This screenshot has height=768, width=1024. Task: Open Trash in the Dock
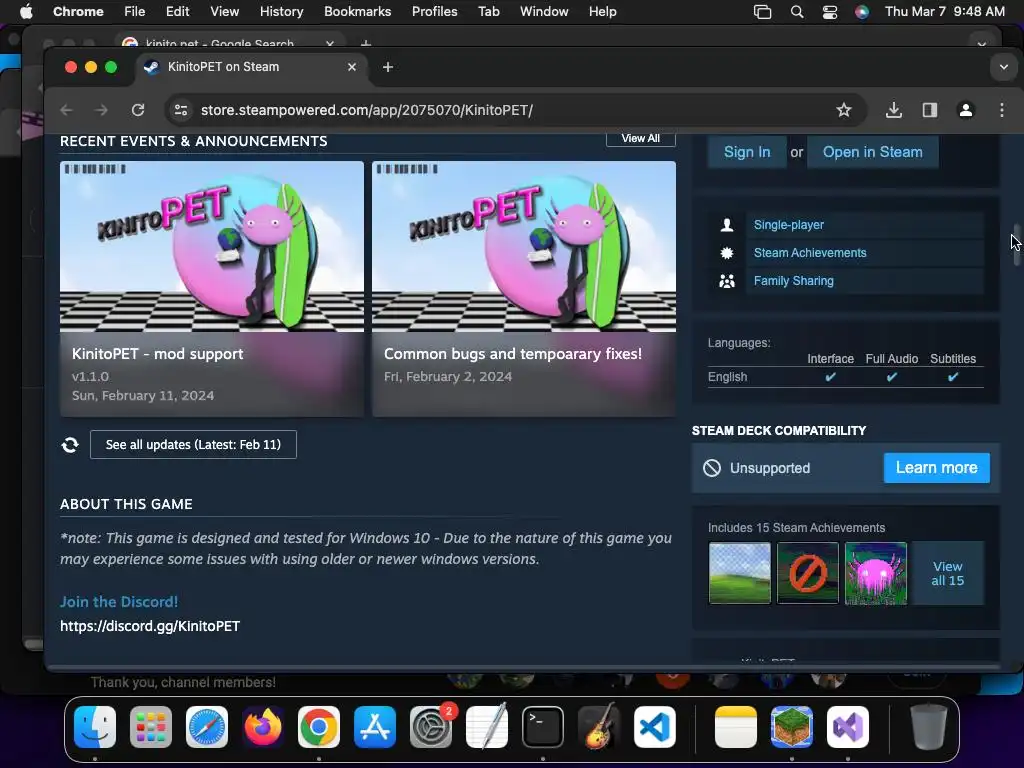click(929, 727)
